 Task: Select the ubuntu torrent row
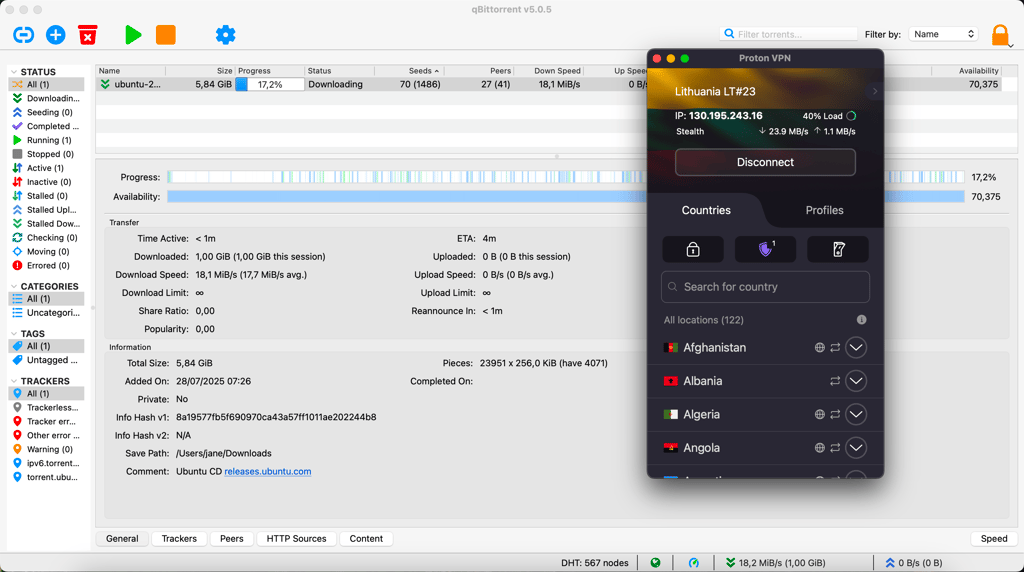click(x=371, y=84)
